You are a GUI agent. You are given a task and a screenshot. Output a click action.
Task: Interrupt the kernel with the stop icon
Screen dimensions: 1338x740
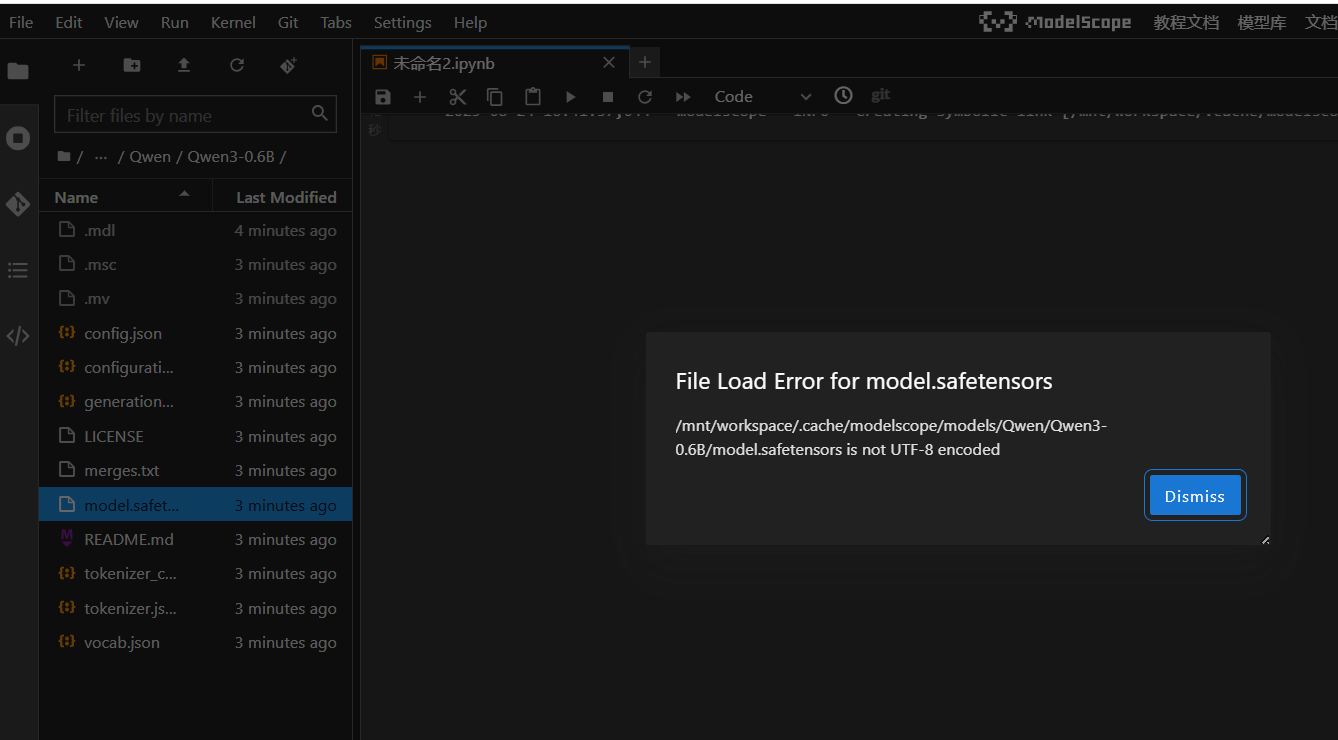pyautogui.click(x=608, y=97)
